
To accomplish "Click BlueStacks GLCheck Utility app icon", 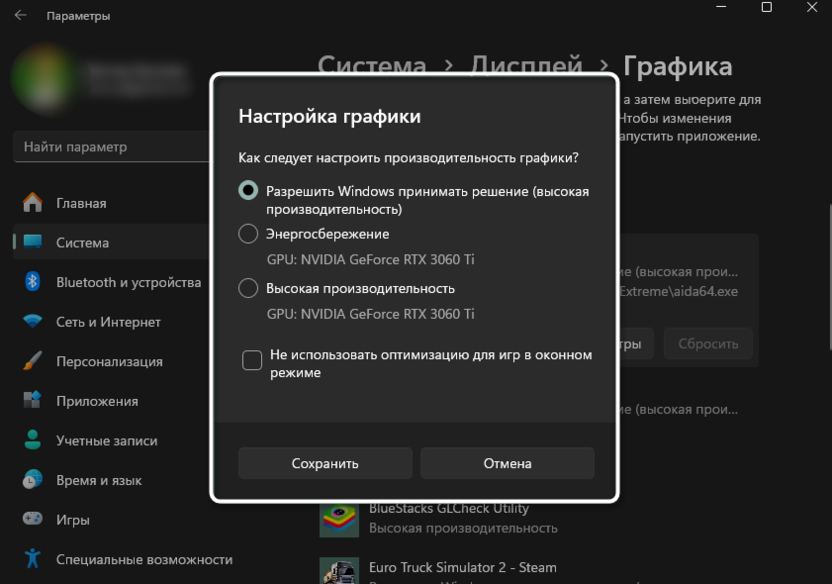I will [339, 519].
